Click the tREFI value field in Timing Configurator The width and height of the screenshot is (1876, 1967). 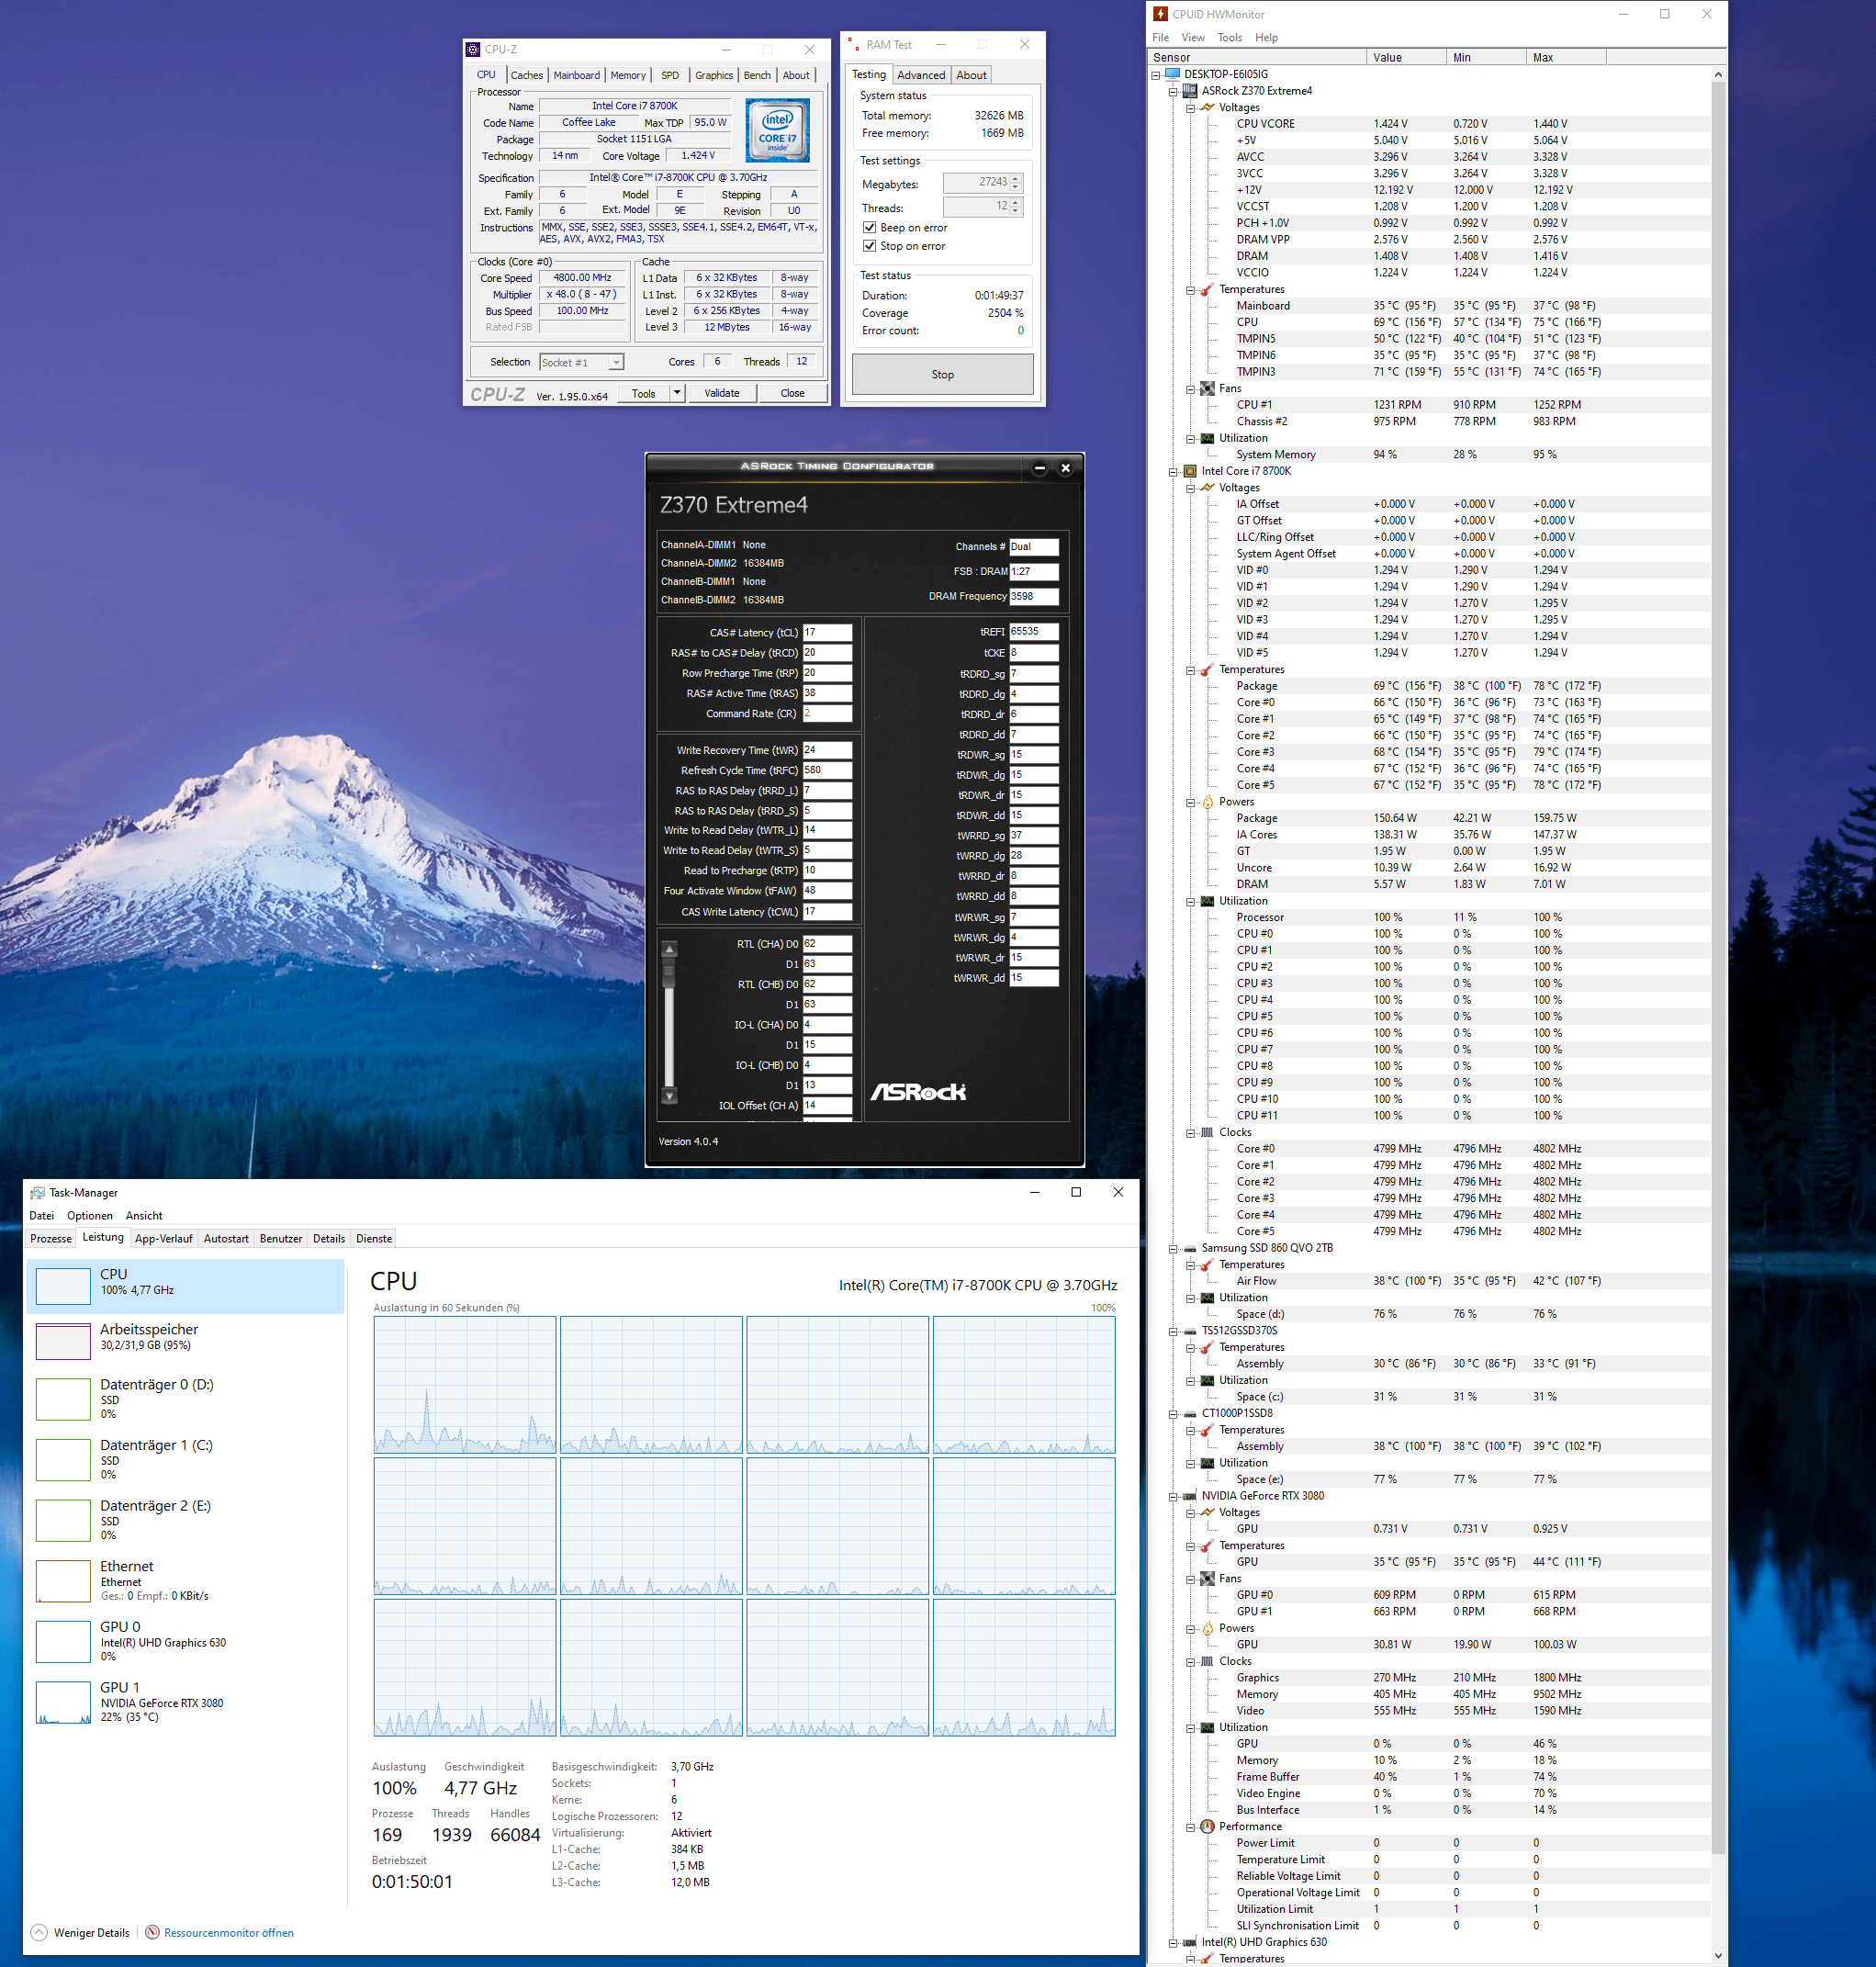(x=1033, y=632)
